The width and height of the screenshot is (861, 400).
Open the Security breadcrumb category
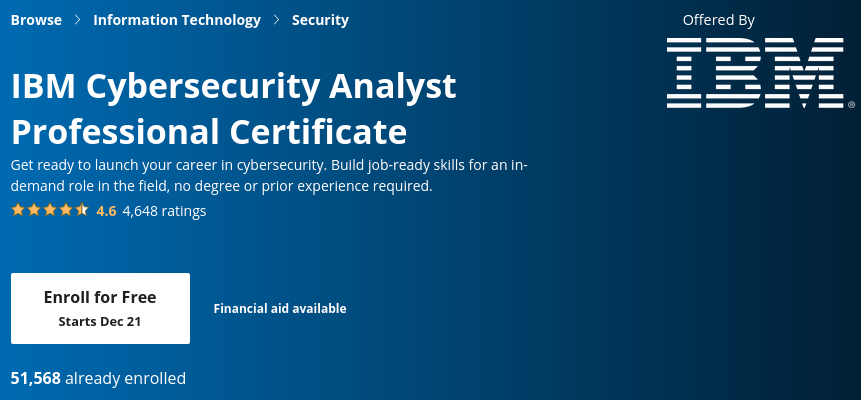coord(320,20)
